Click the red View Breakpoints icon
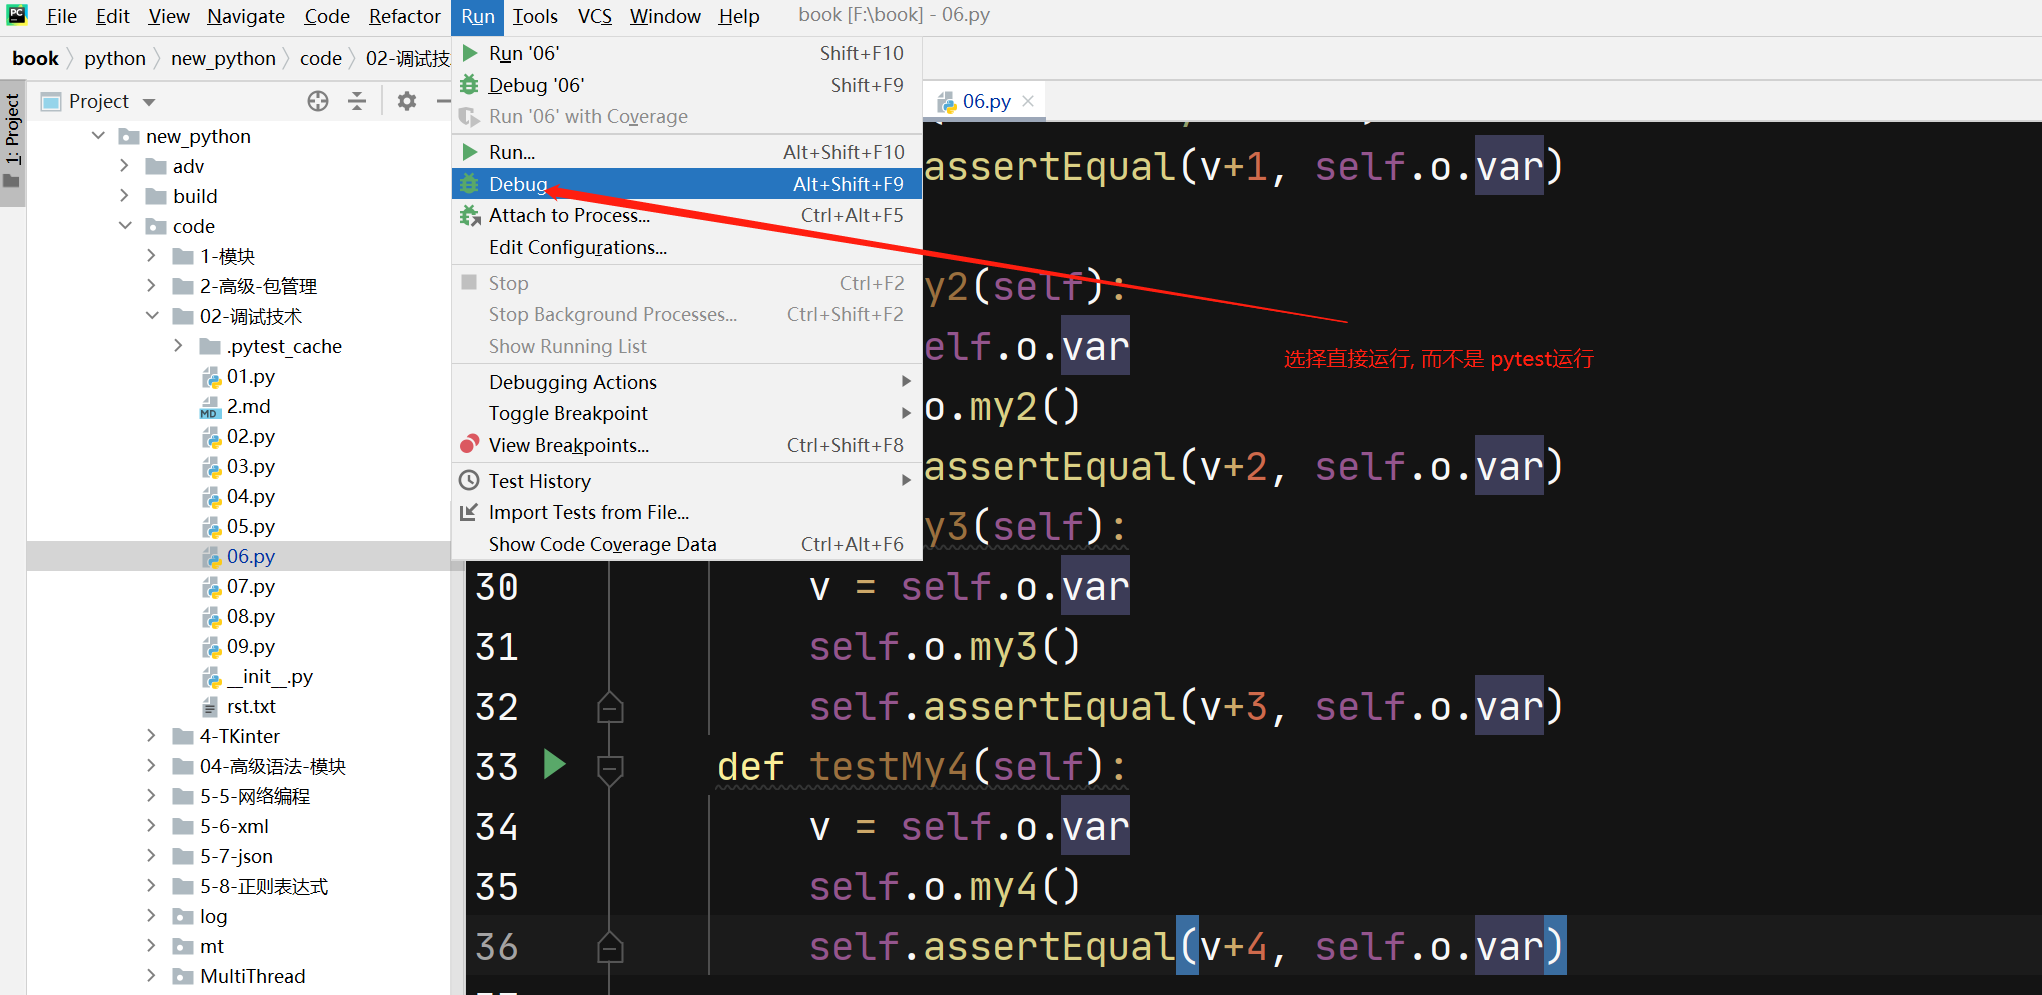2042x995 pixels. pos(469,445)
